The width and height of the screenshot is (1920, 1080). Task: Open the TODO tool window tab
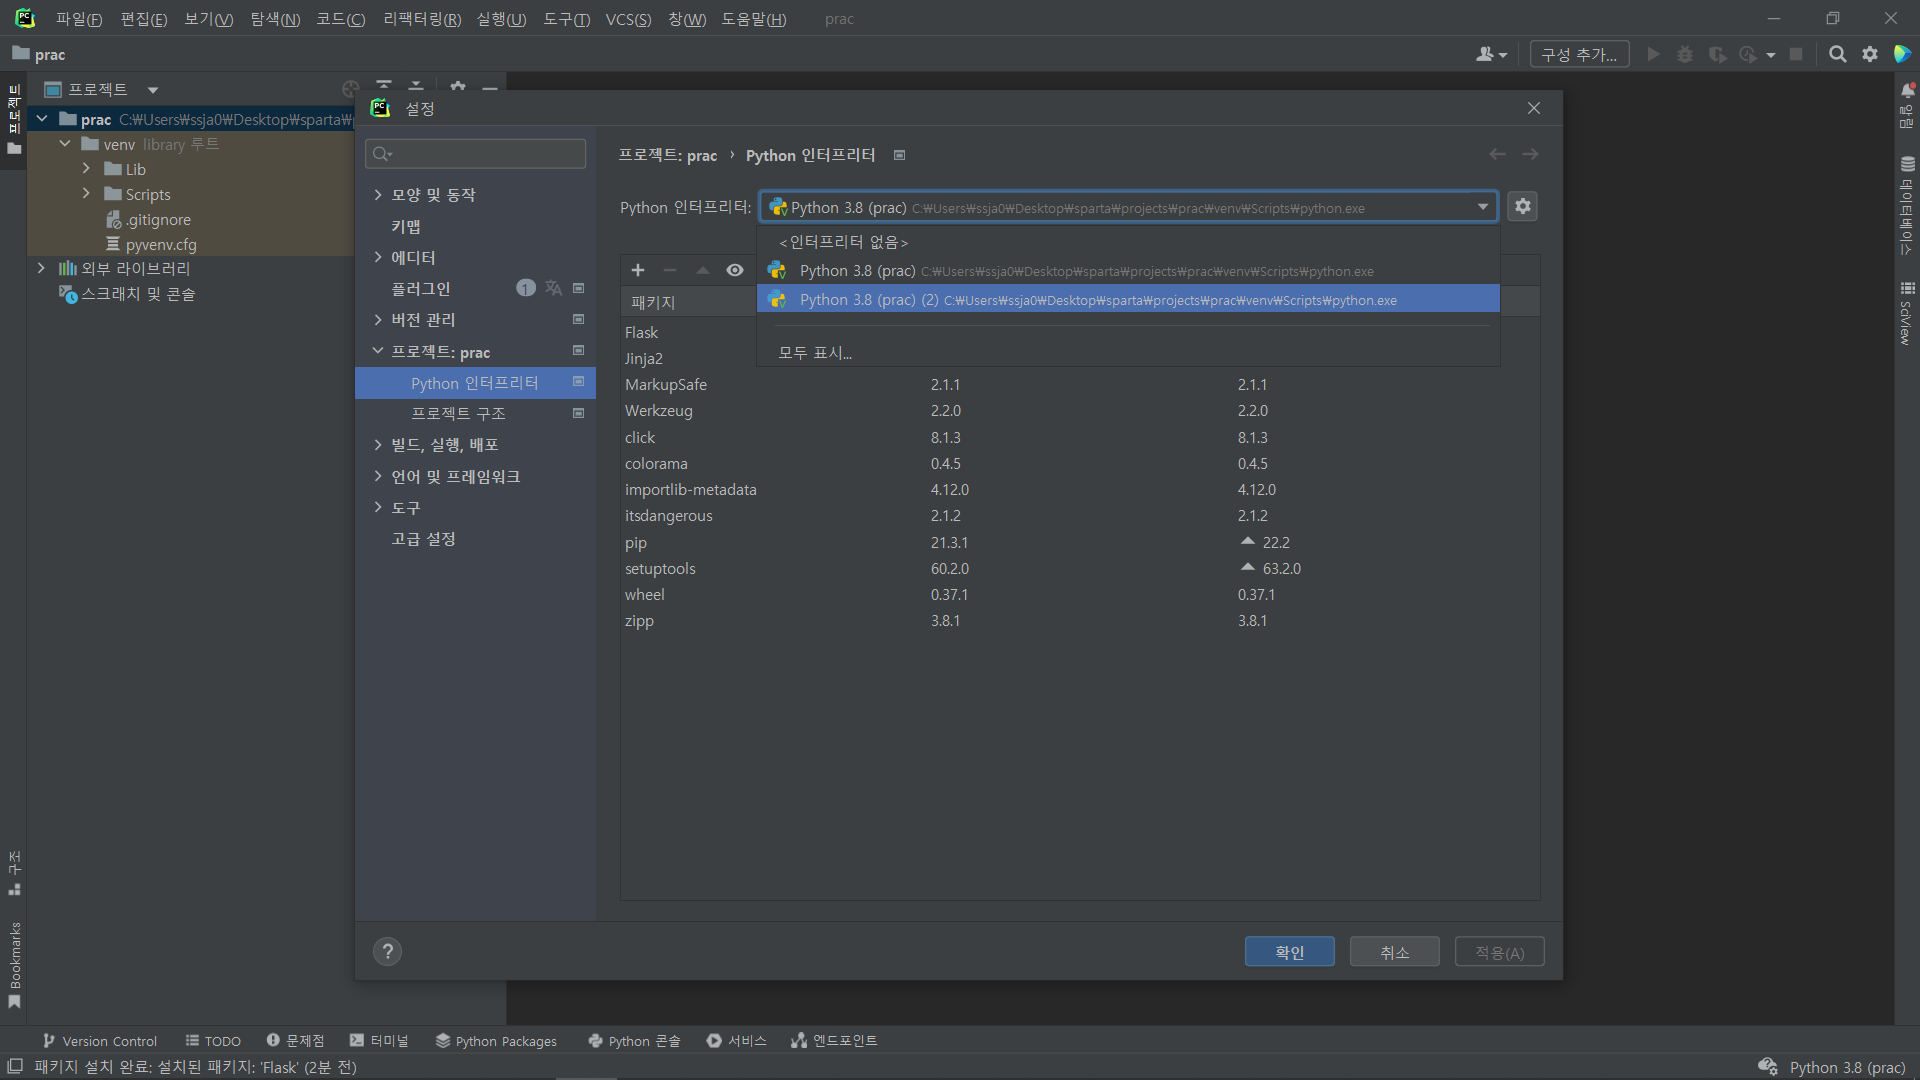(x=213, y=1041)
